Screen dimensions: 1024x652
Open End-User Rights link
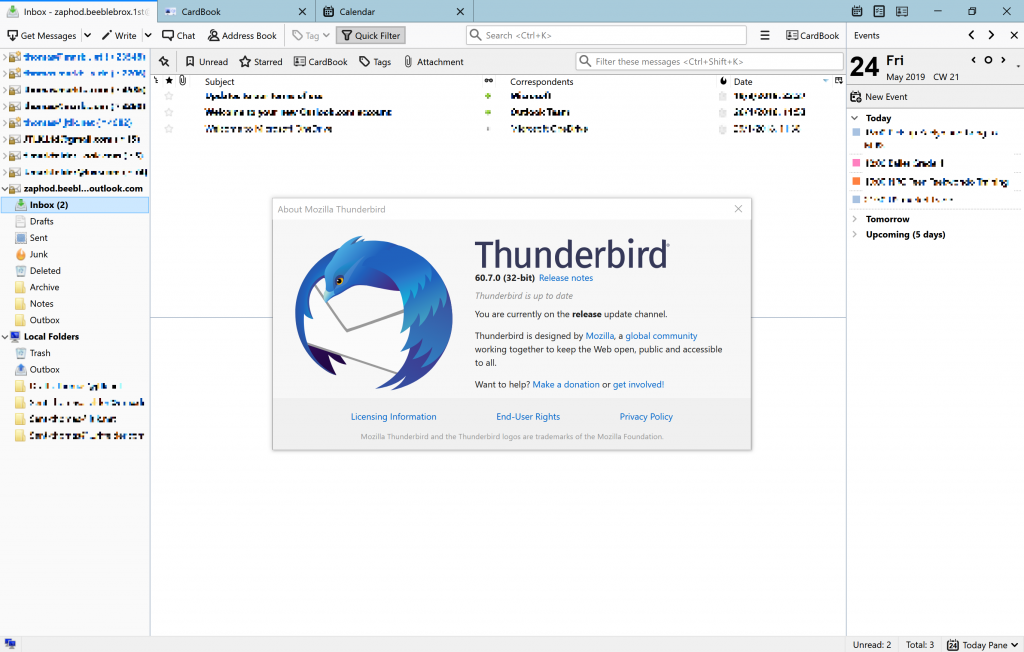[528, 416]
